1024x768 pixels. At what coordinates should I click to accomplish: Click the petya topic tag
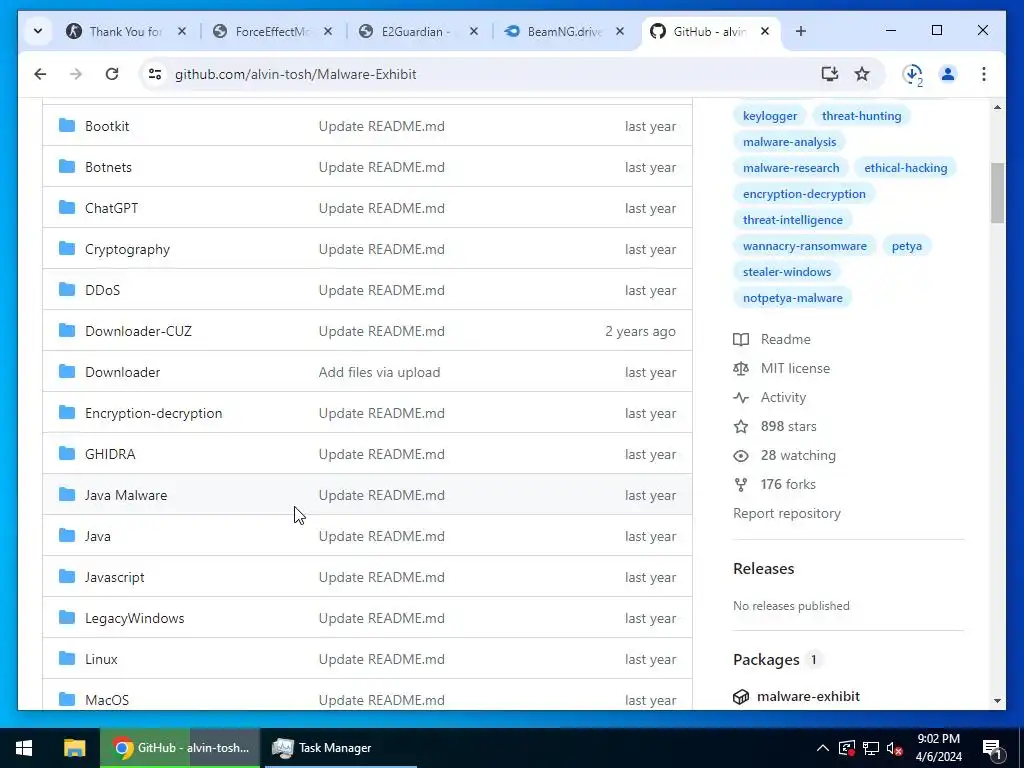point(907,246)
